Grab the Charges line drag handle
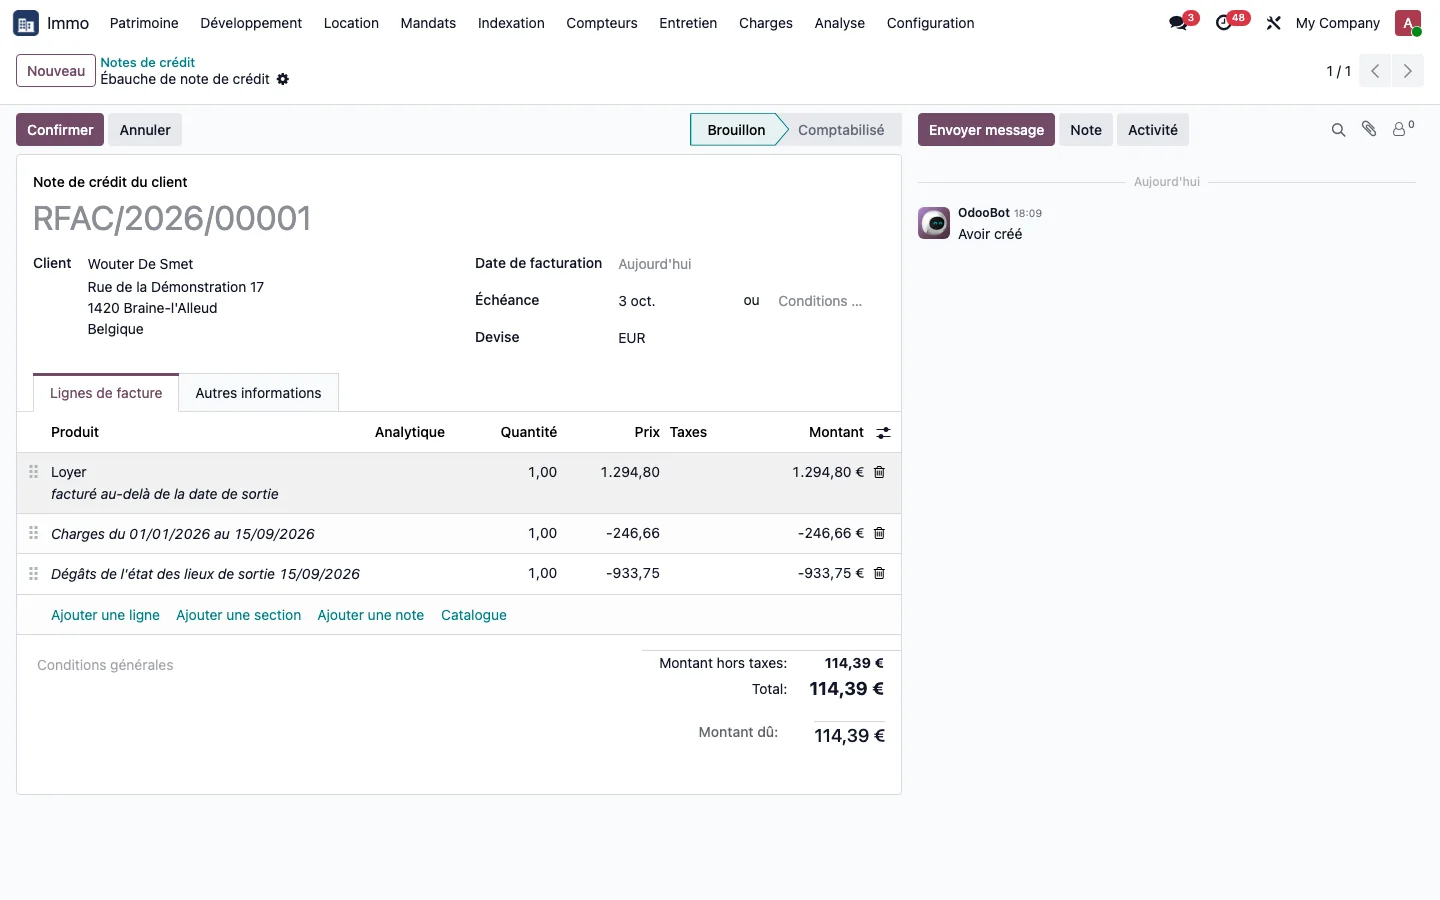The image size is (1440, 900). pyautogui.click(x=33, y=533)
